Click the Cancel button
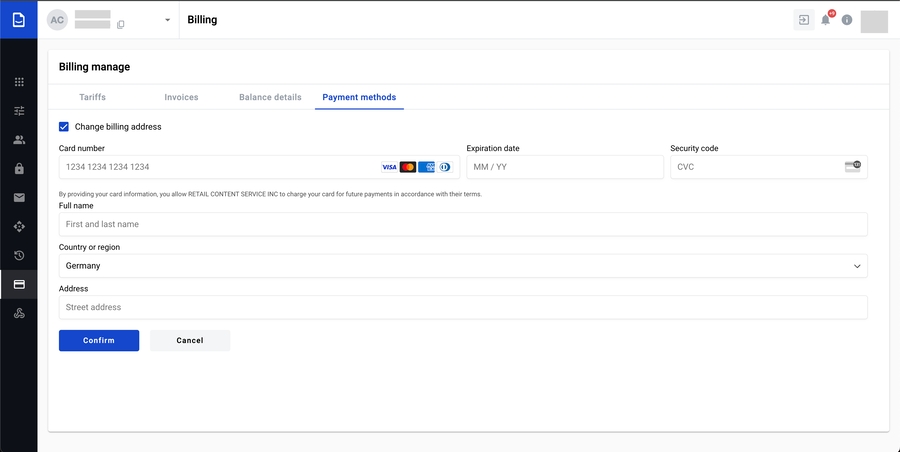 point(190,341)
